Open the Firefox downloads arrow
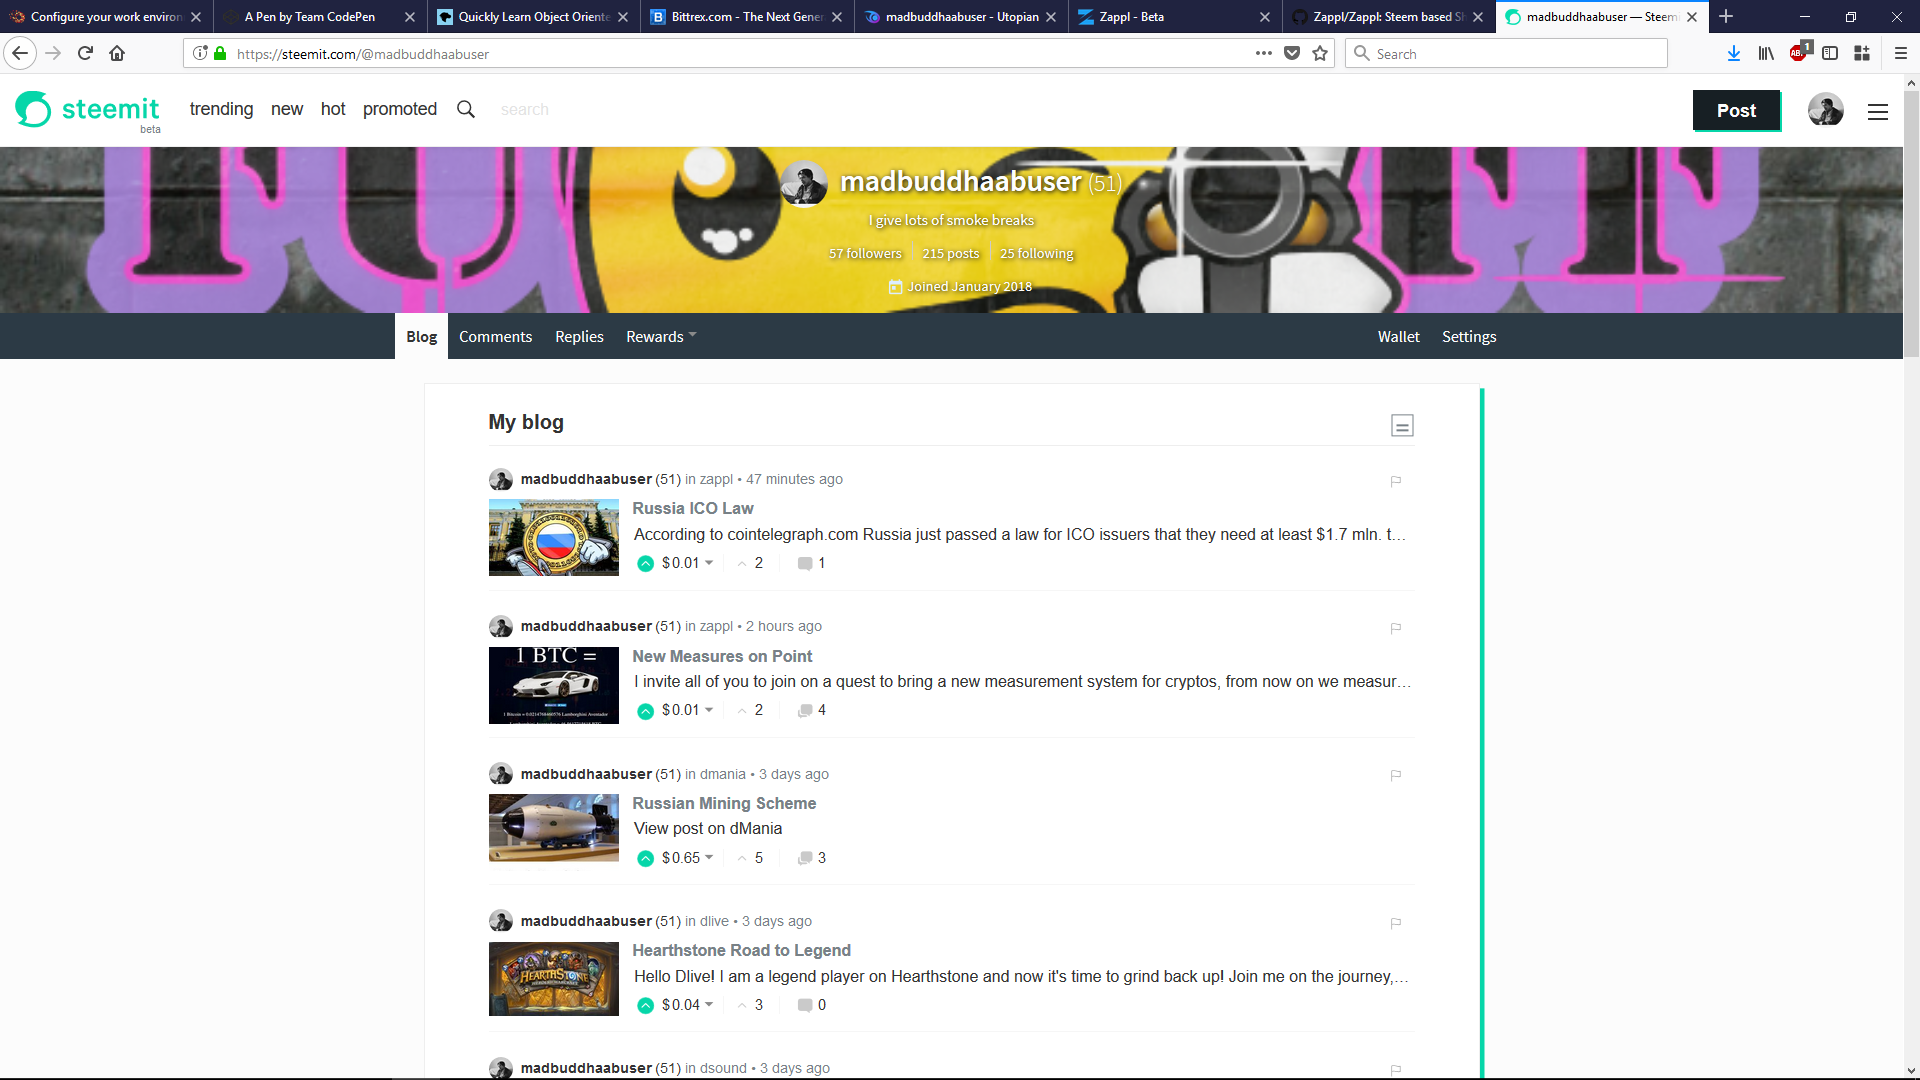 [x=1733, y=54]
